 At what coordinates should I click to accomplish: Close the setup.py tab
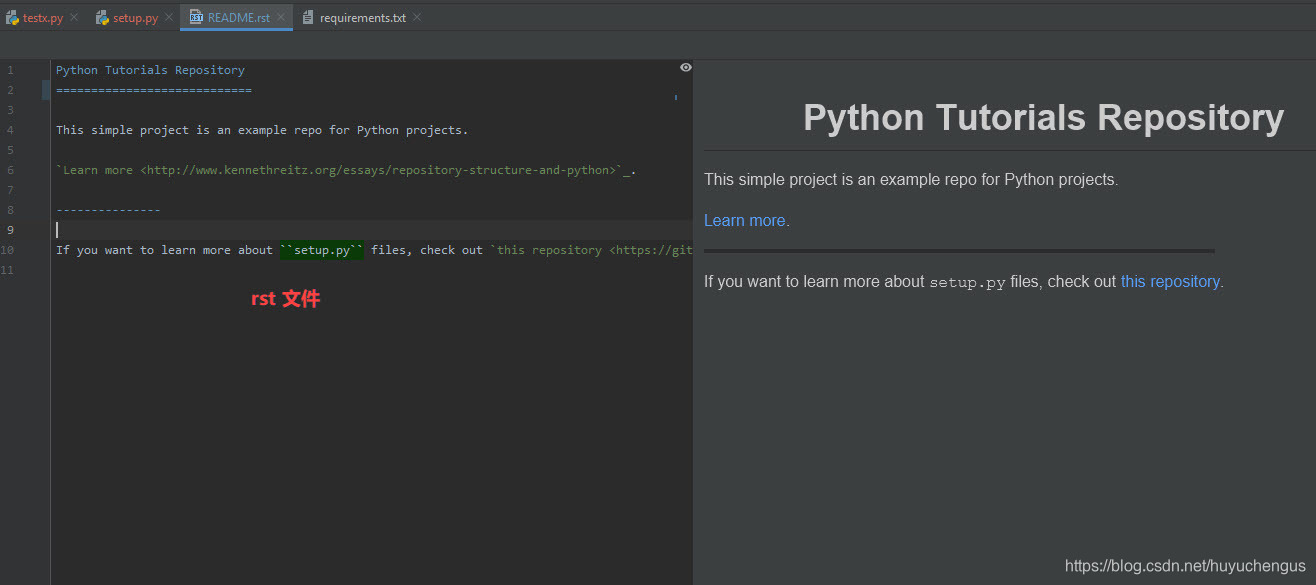click(x=167, y=16)
